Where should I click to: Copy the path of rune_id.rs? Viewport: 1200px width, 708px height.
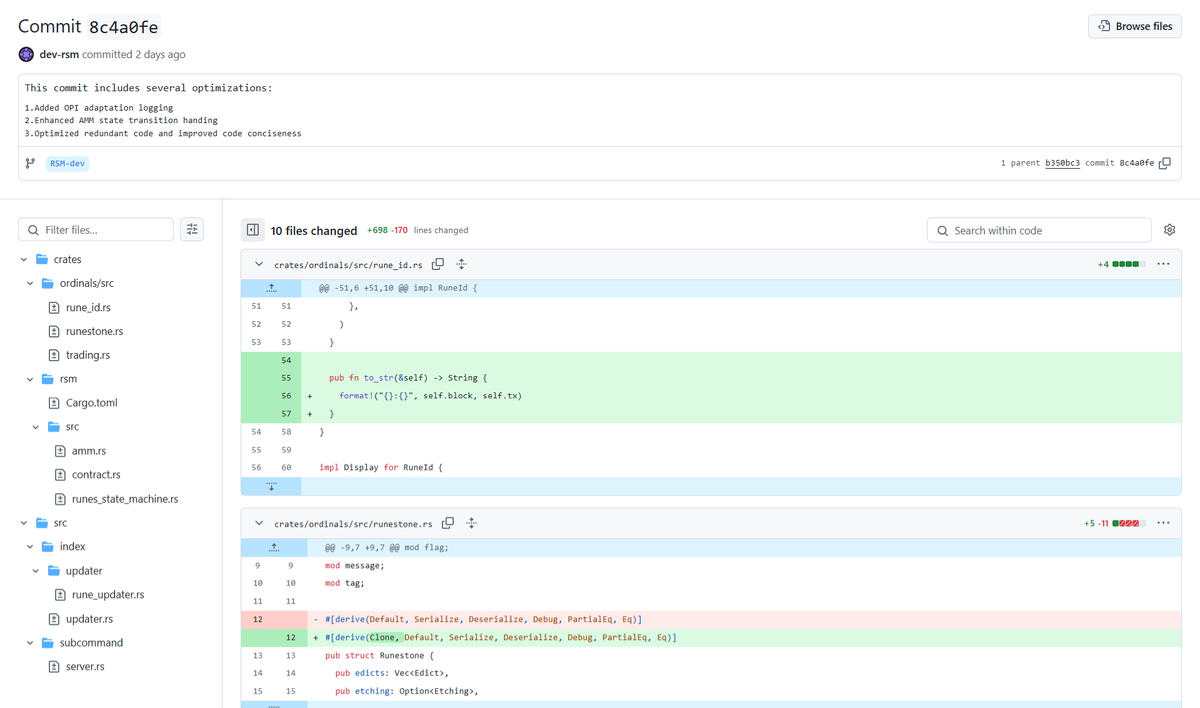coord(437,263)
